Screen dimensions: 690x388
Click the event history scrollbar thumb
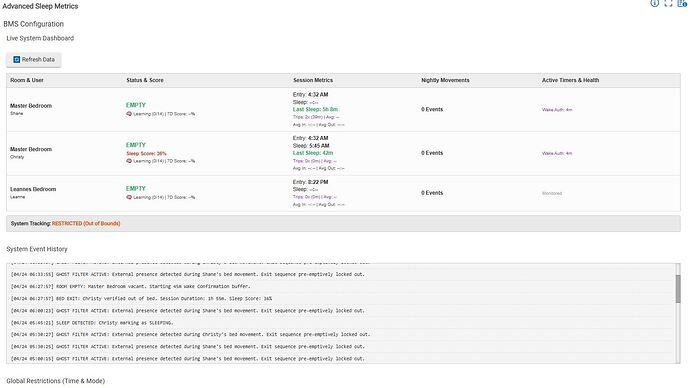click(678, 289)
